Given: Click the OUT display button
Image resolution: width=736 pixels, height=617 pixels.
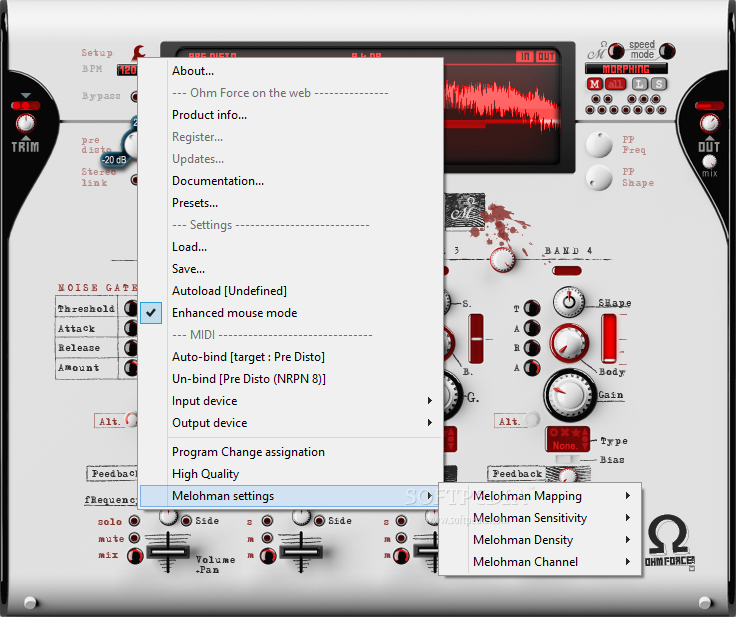Looking at the screenshot, I should 546,56.
